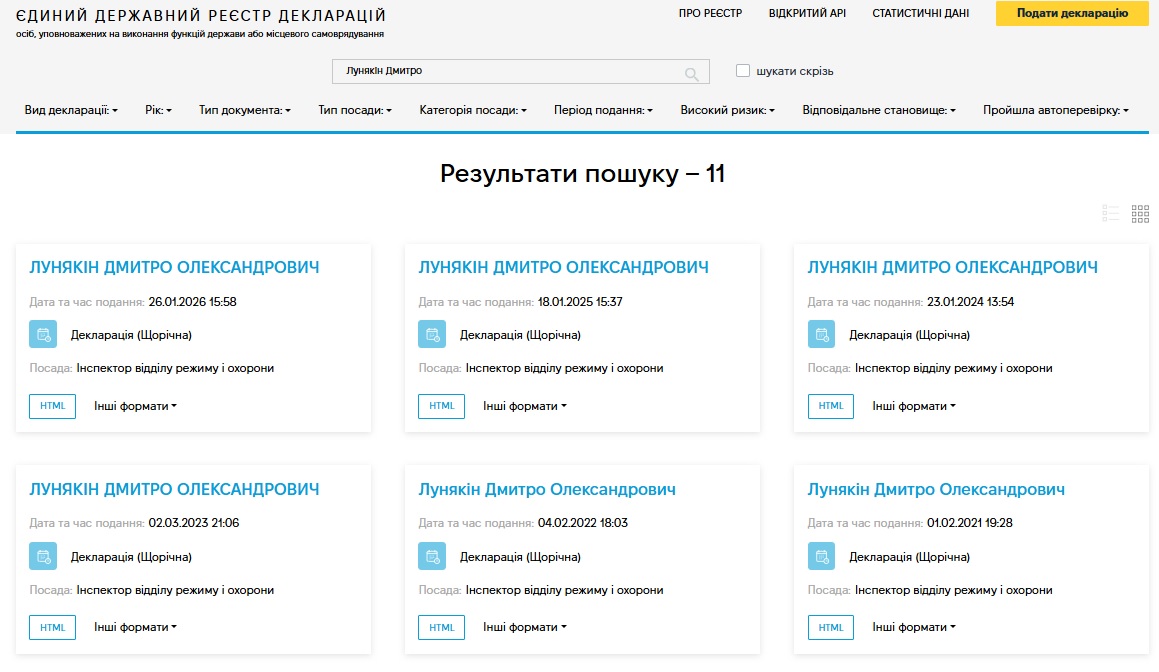Click calendar icon in 02.03.2023 declaration card

tap(43, 556)
